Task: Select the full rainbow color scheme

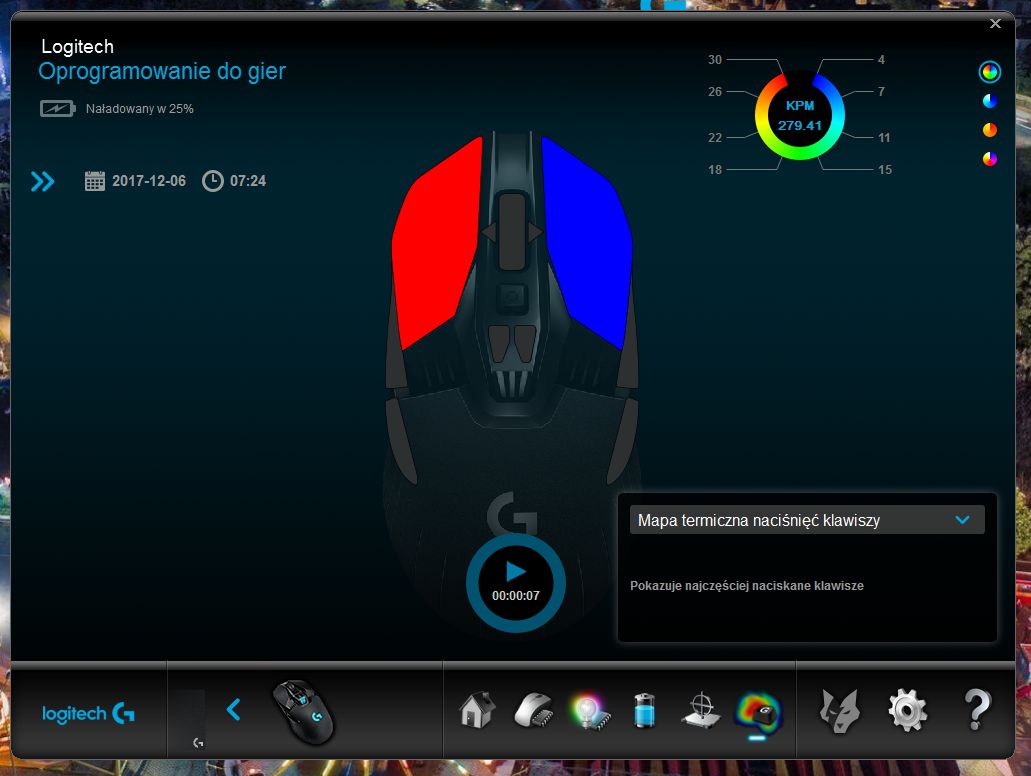Action: coord(990,72)
